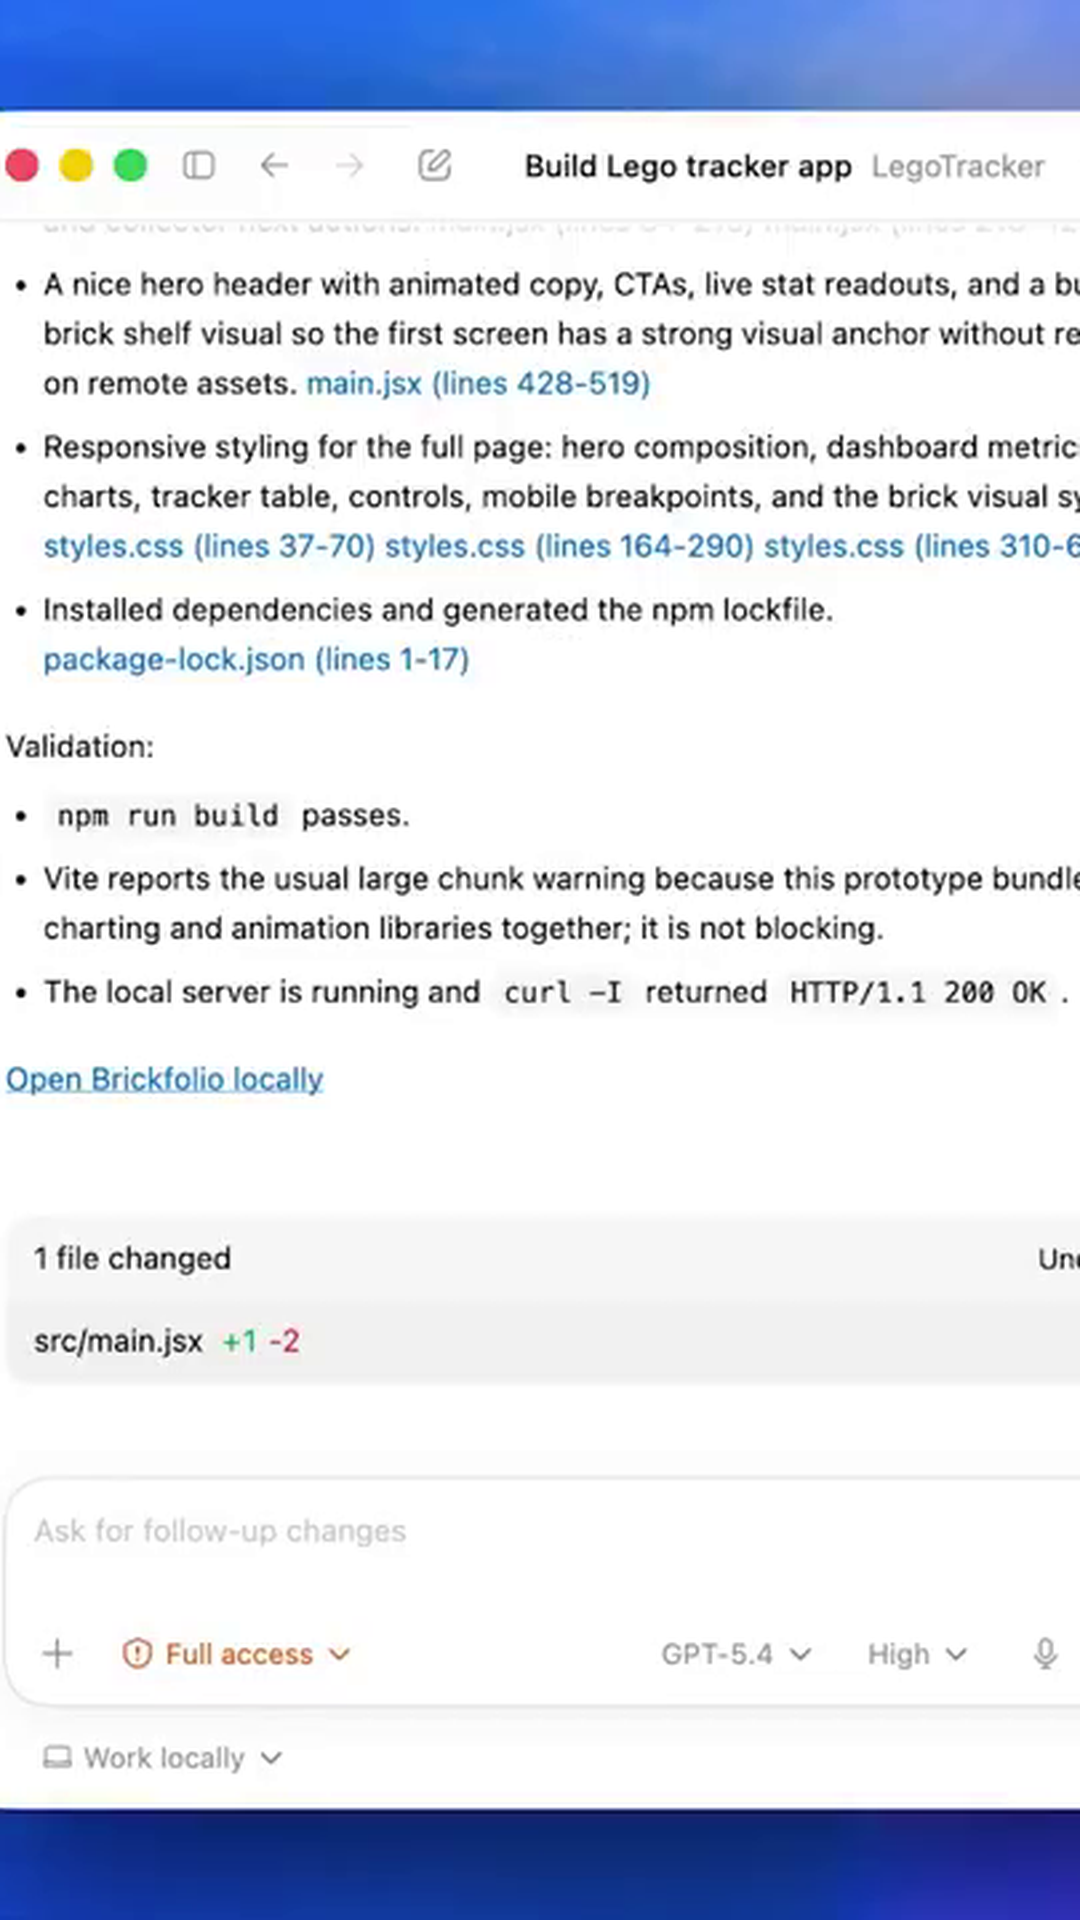Screen dimensions: 1080x1920
Task: Select the LegoTracker project tab
Action: [x=957, y=166]
